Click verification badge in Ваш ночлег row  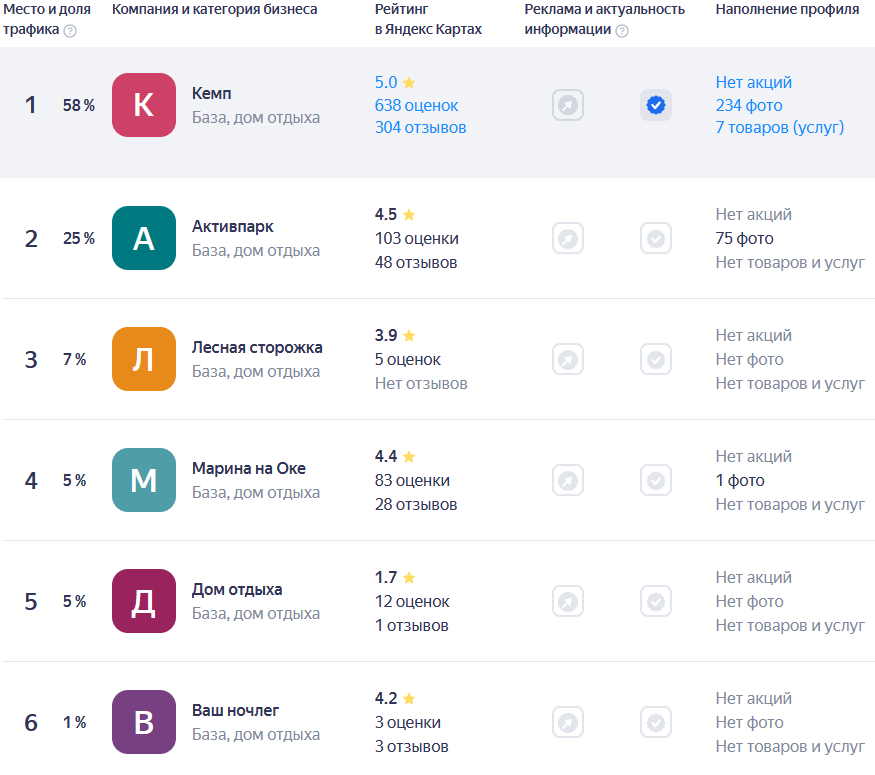656,723
